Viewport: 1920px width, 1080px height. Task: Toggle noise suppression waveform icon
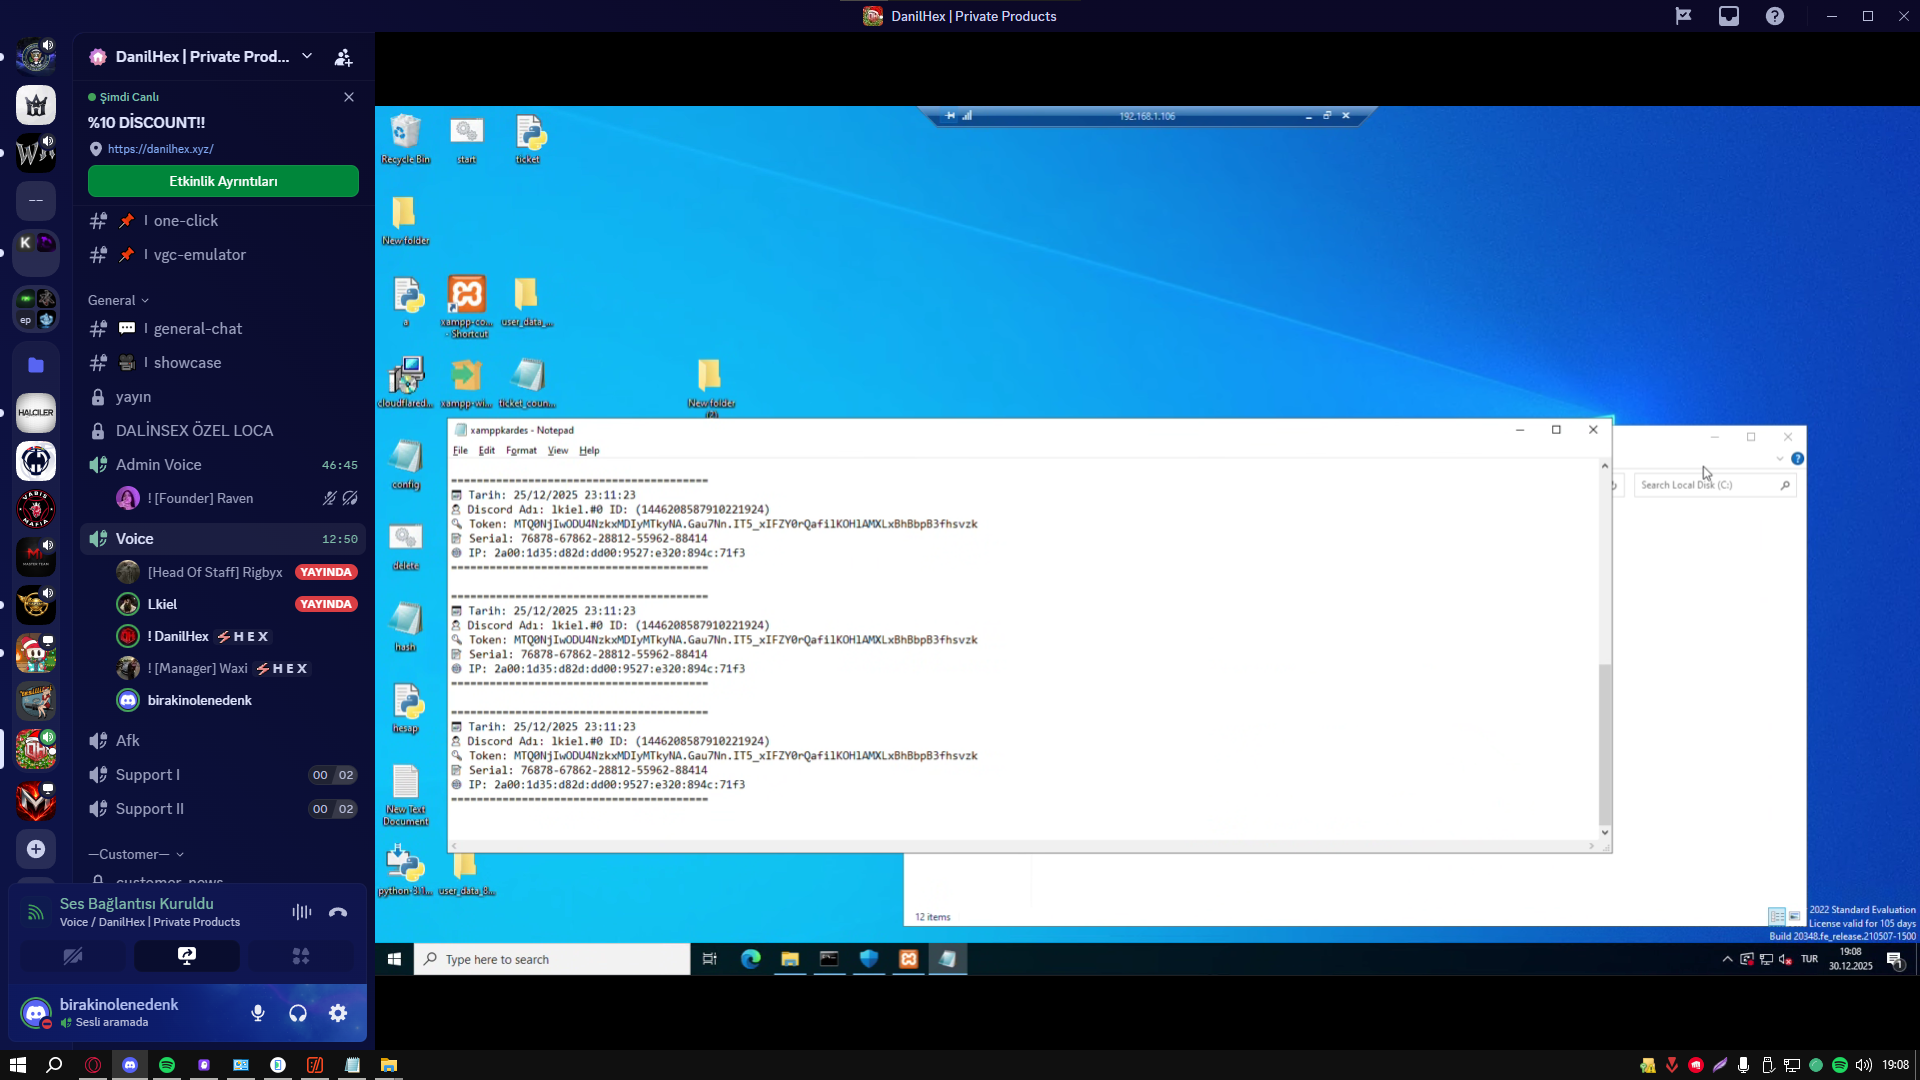pos(301,912)
